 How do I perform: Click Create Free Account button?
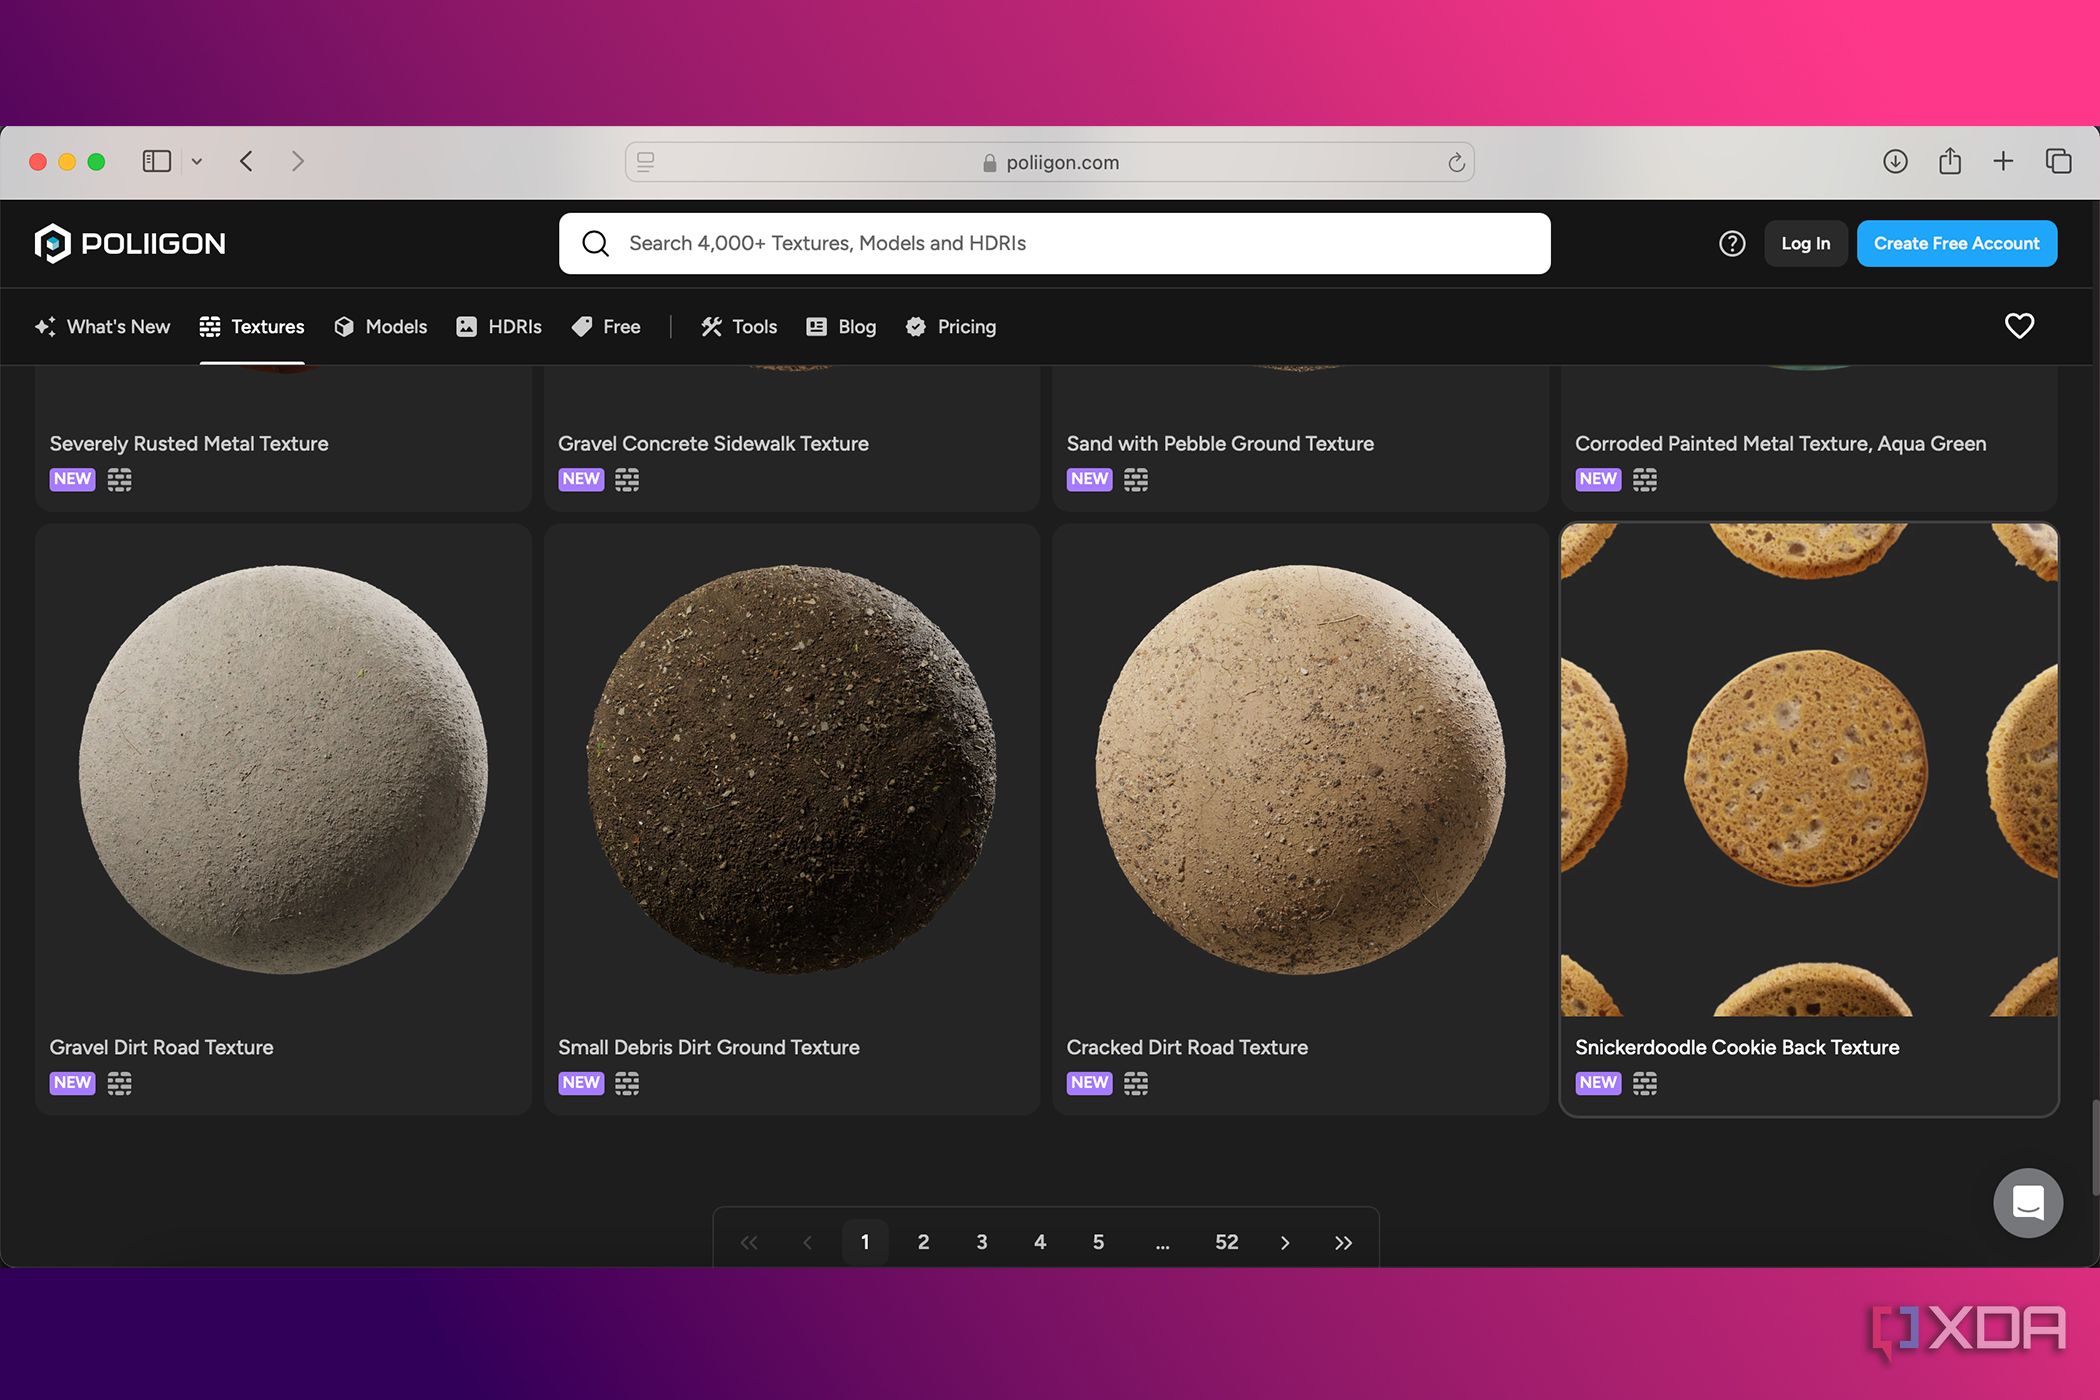(x=1956, y=243)
